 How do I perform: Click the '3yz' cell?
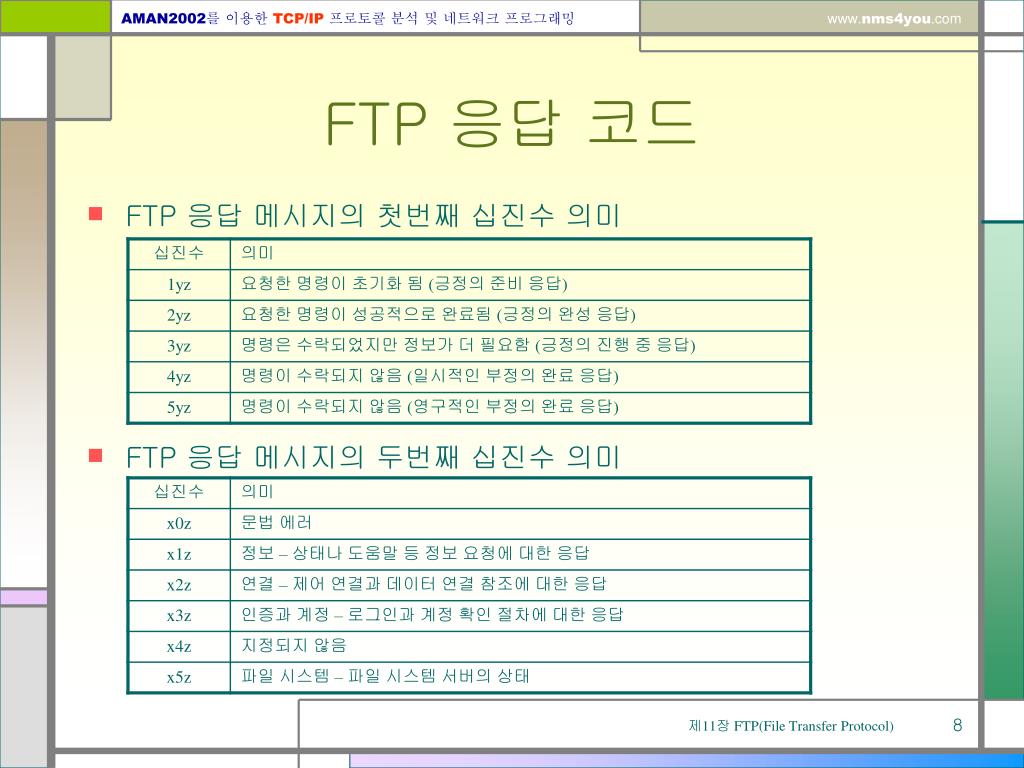pyautogui.click(x=179, y=346)
